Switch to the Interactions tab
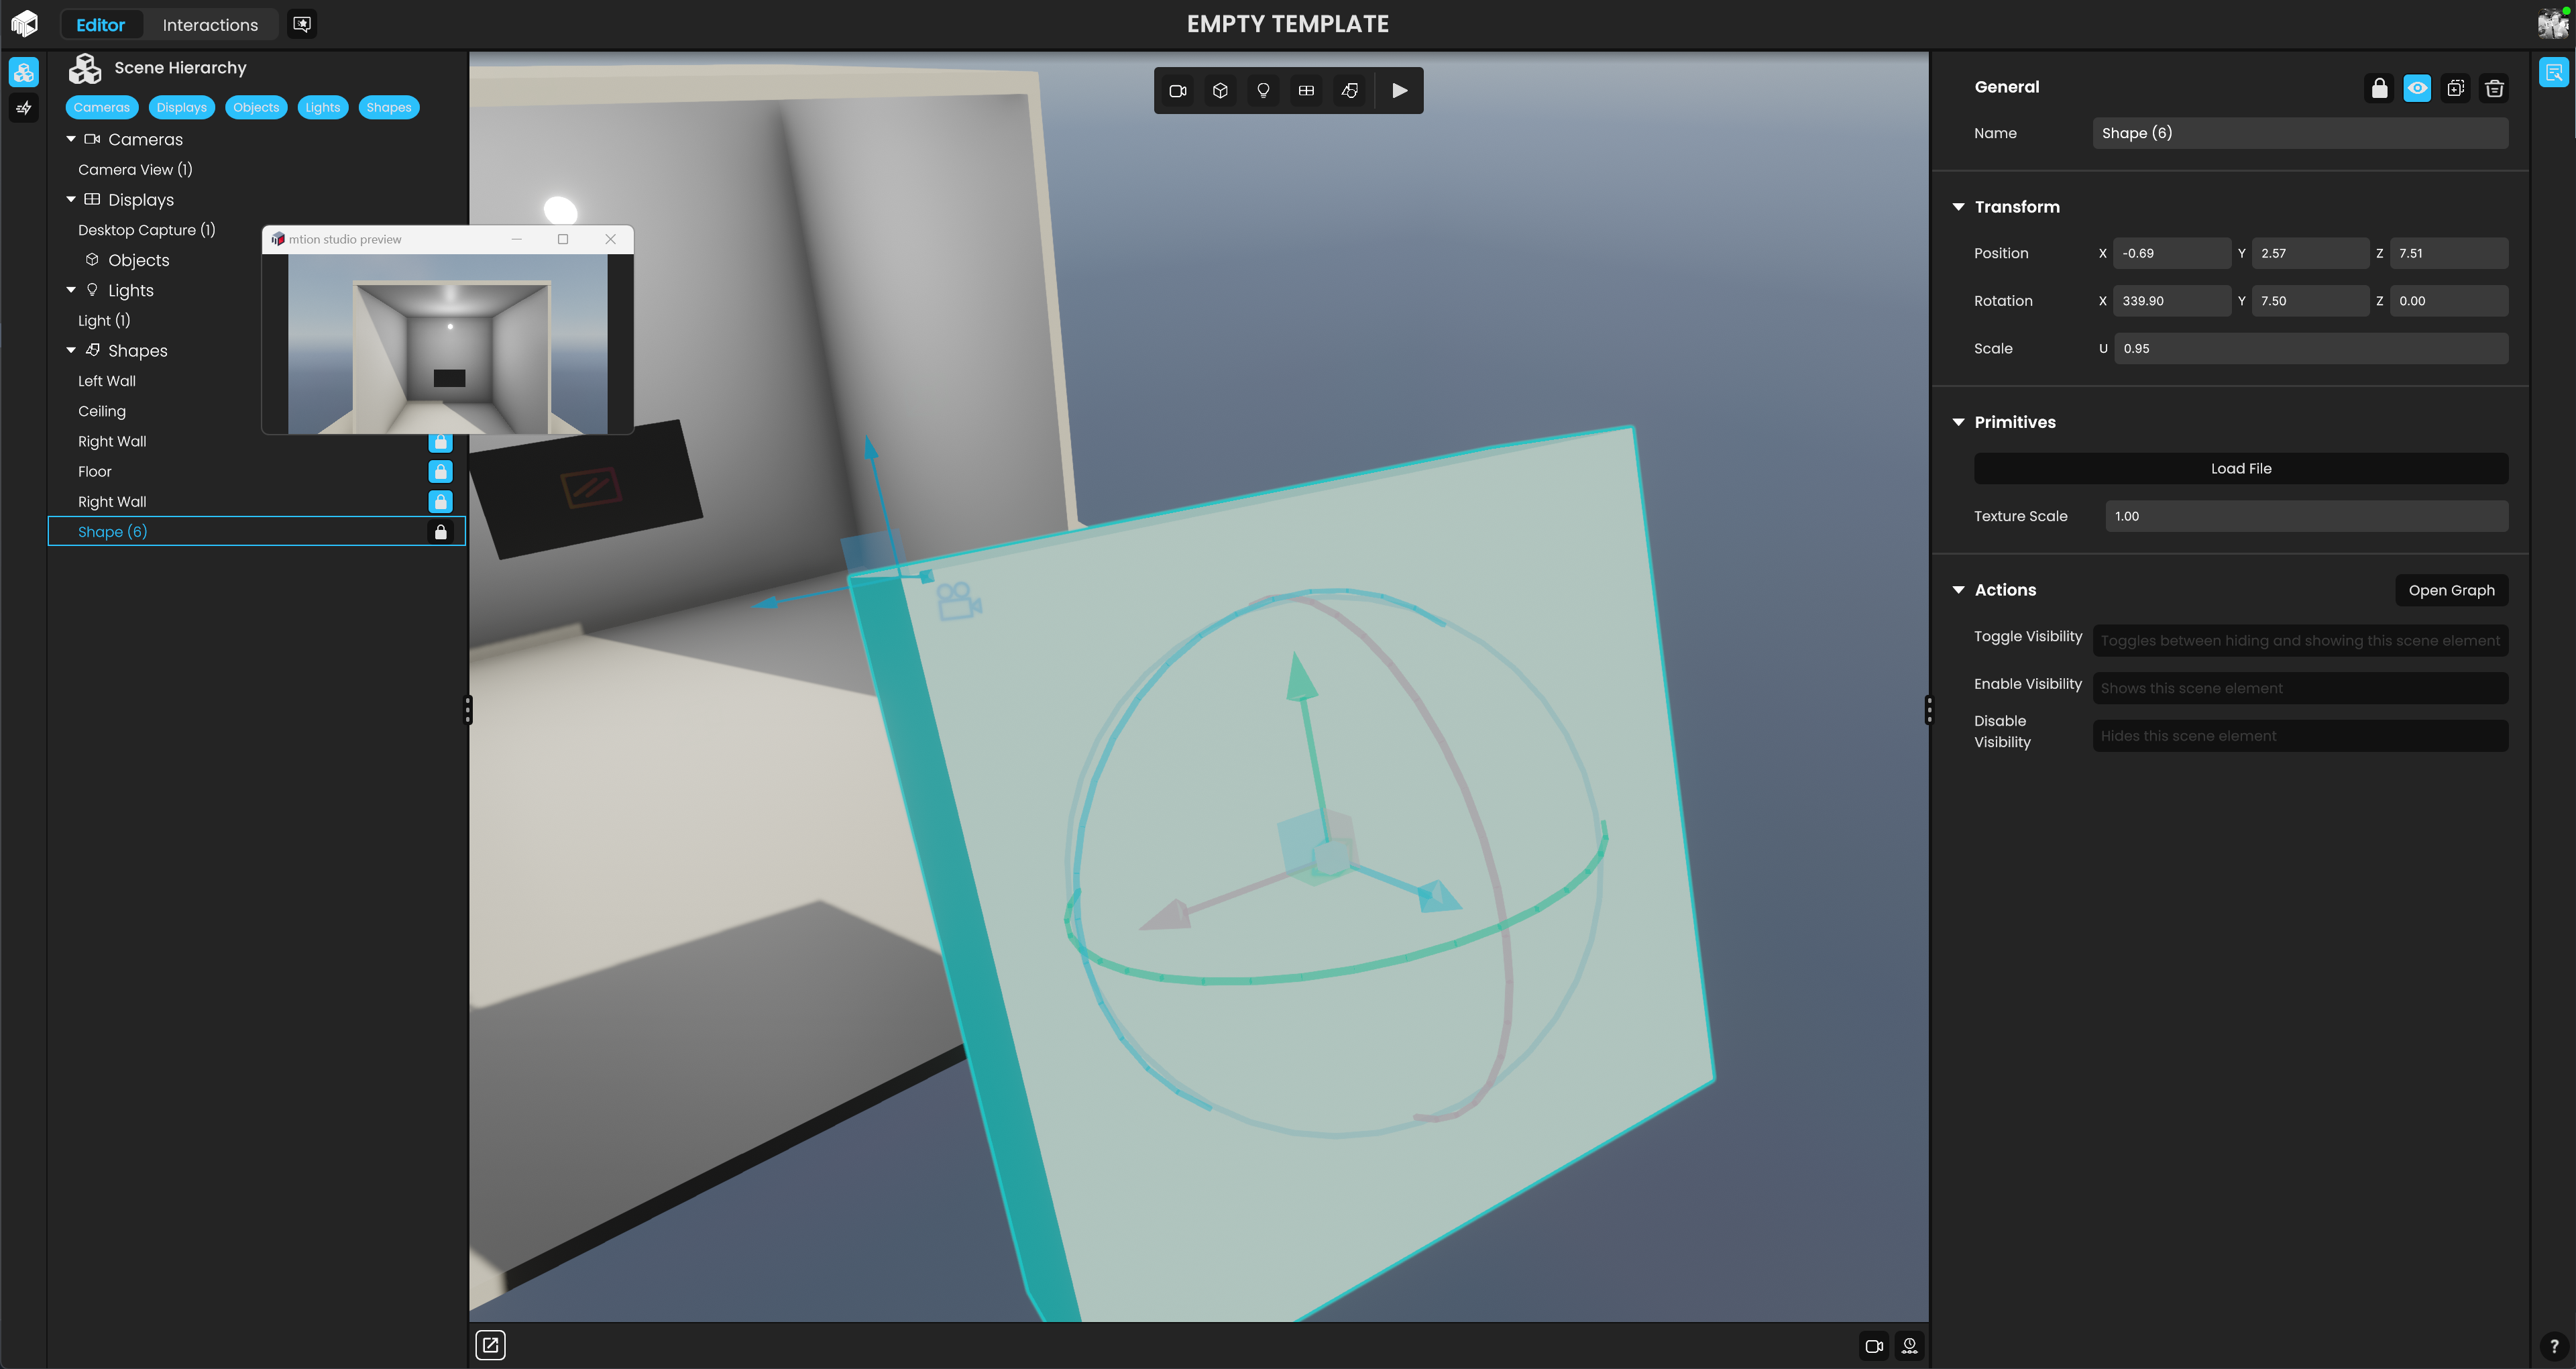The image size is (2576, 1369). (x=210, y=25)
